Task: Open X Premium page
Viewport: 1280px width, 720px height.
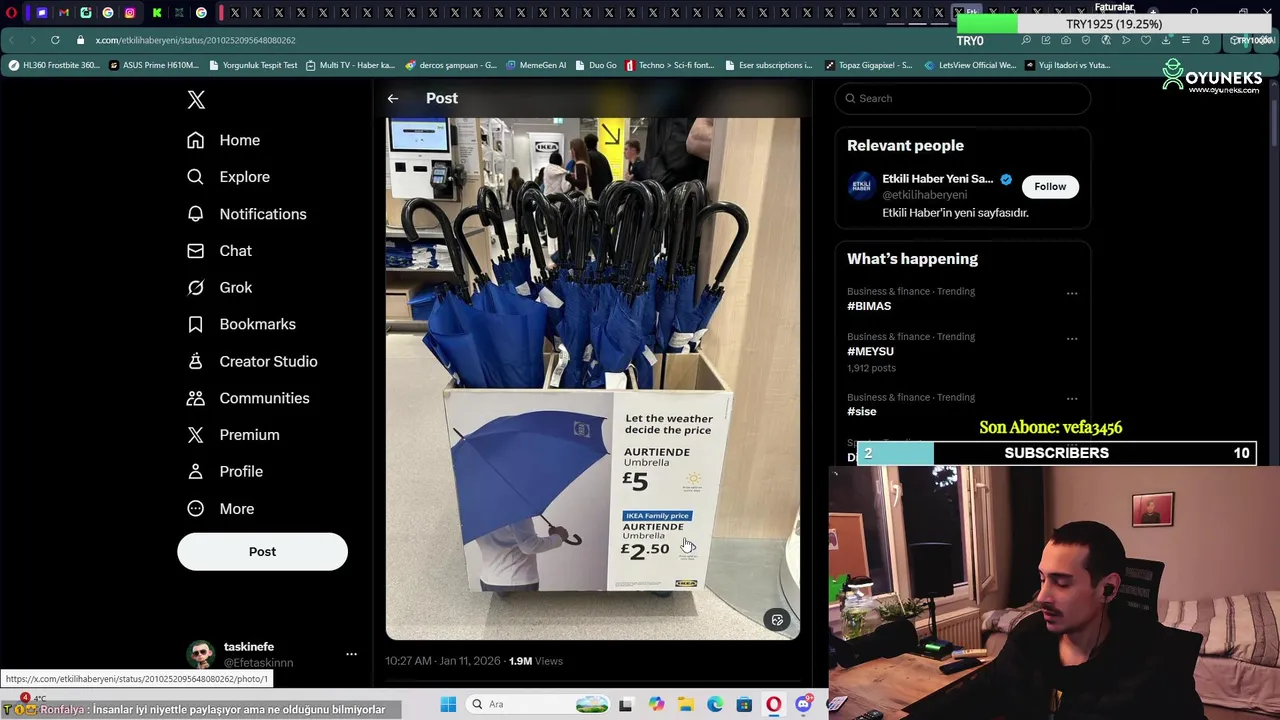Action: click(x=233, y=435)
